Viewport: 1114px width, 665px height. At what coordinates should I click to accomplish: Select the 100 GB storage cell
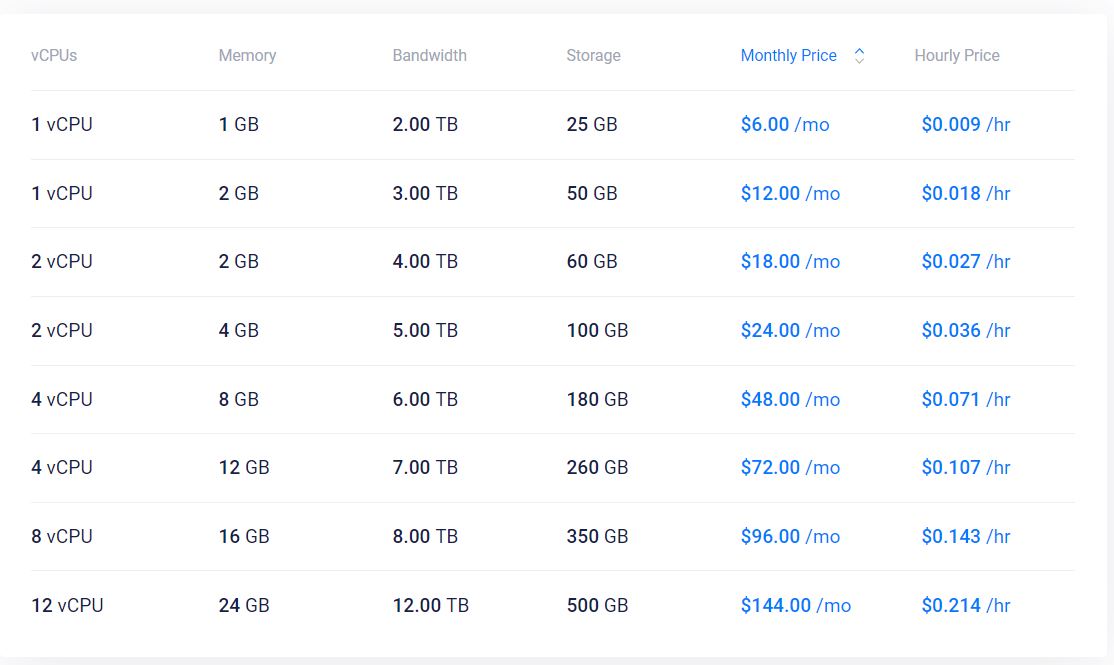pyautogui.click(x=596, y=330)
